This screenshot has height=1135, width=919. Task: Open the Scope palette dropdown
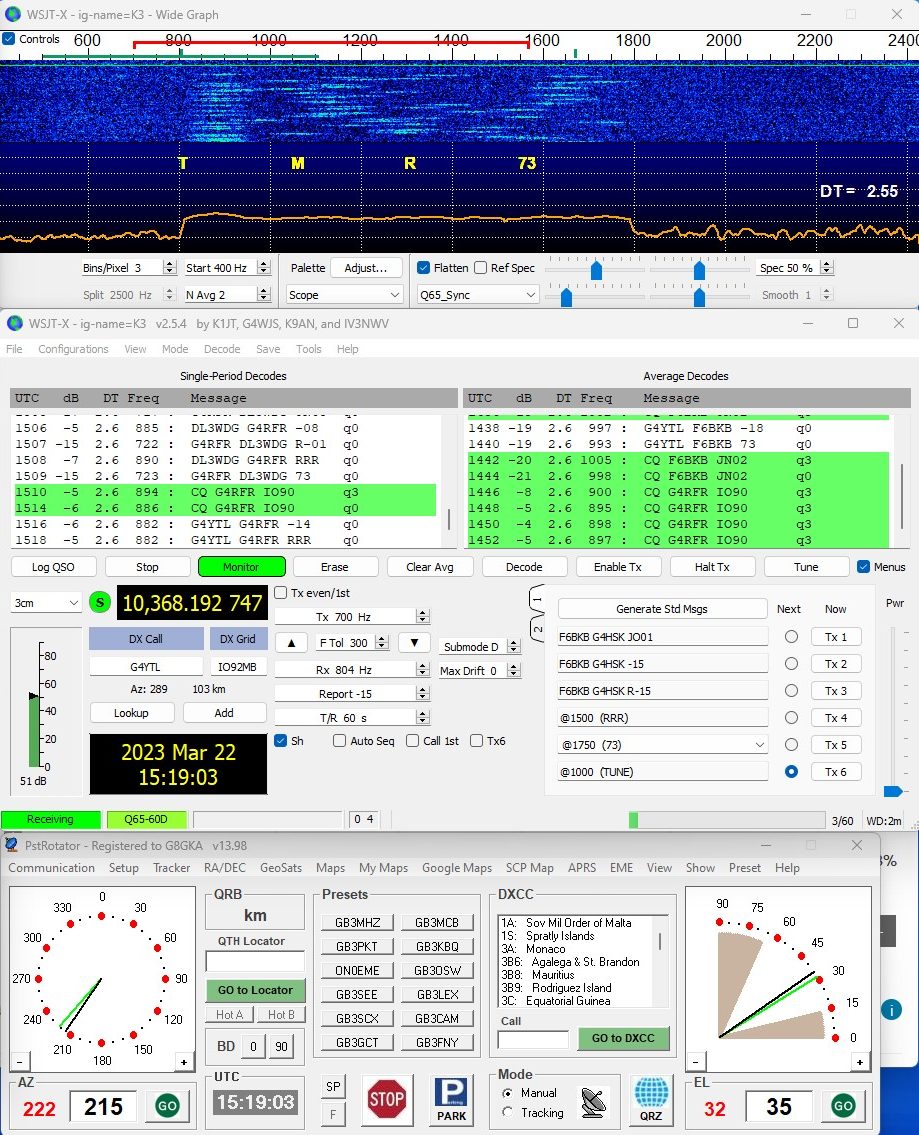click(344, 295)
